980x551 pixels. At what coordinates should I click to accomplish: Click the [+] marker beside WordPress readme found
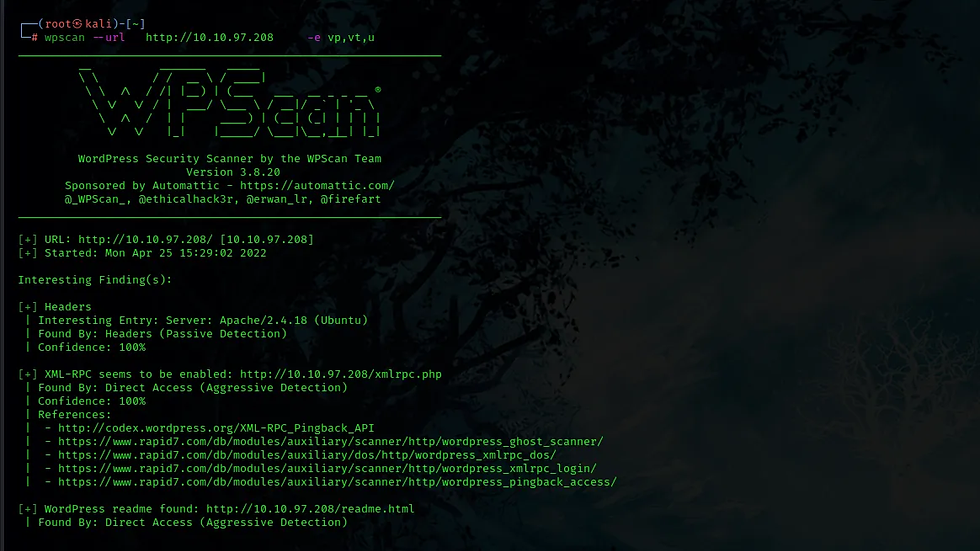pyautogui.click(x=28, y=509)
